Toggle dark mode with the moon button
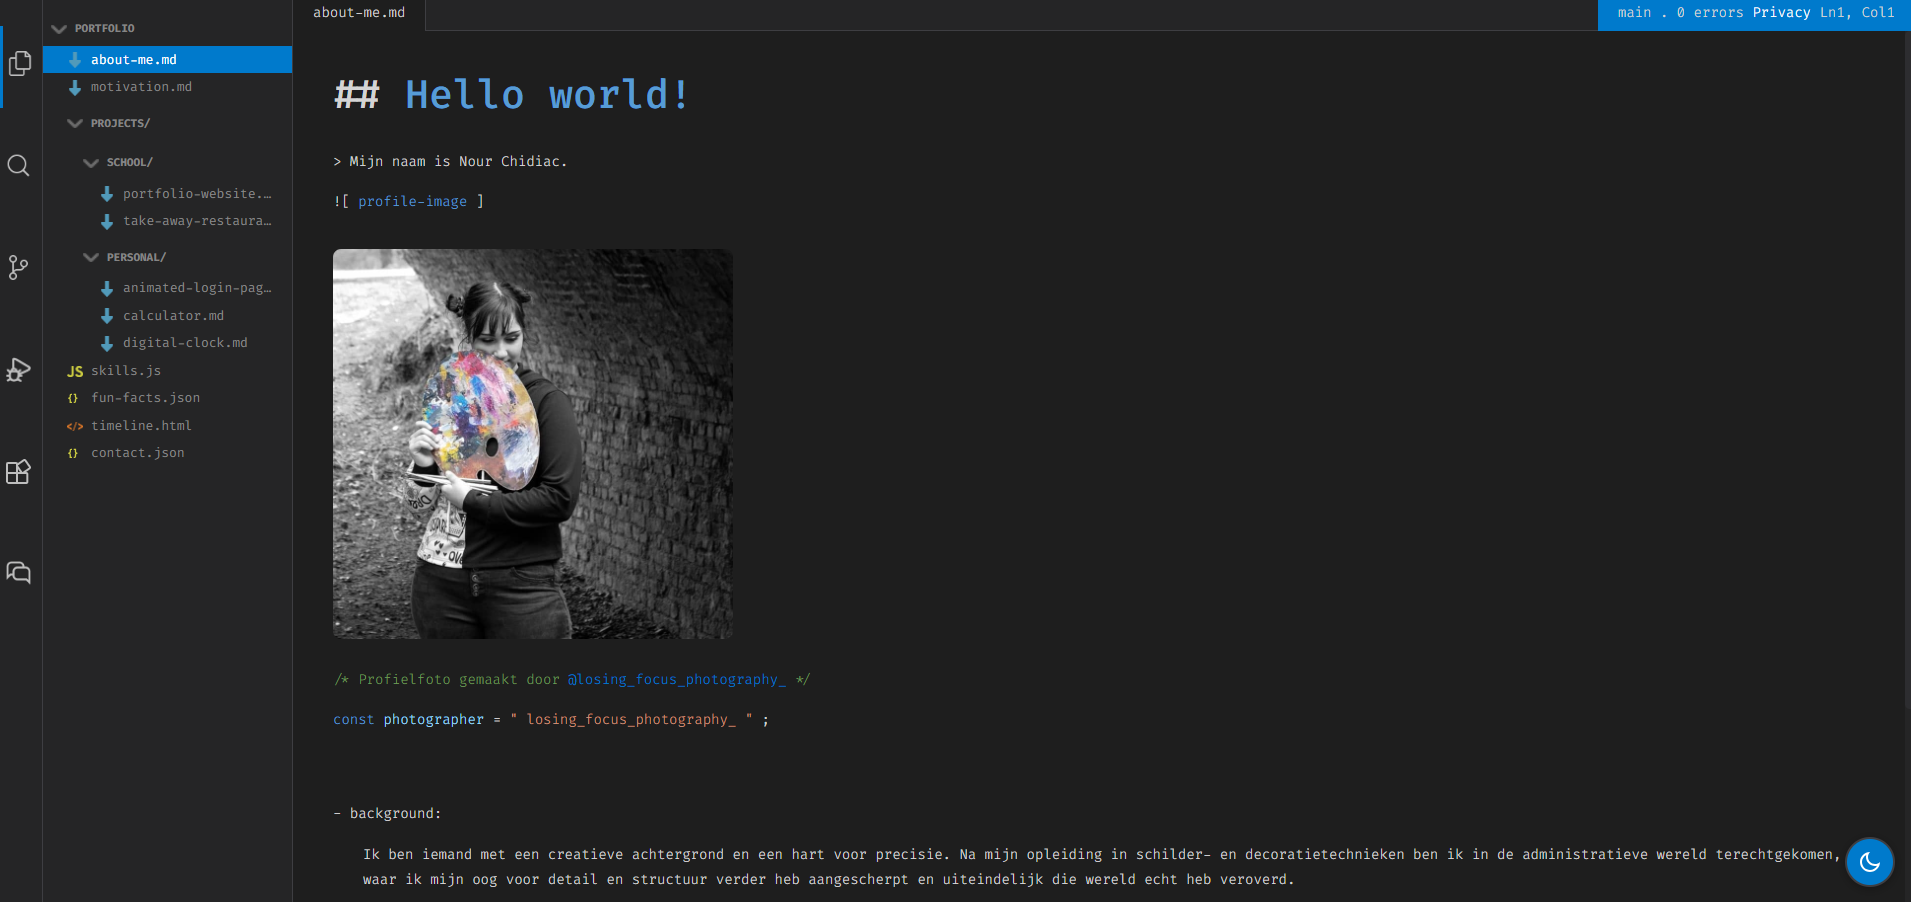Image resolution: width=1911 pixels, height=902 pixels. (x=1869, y=862)
